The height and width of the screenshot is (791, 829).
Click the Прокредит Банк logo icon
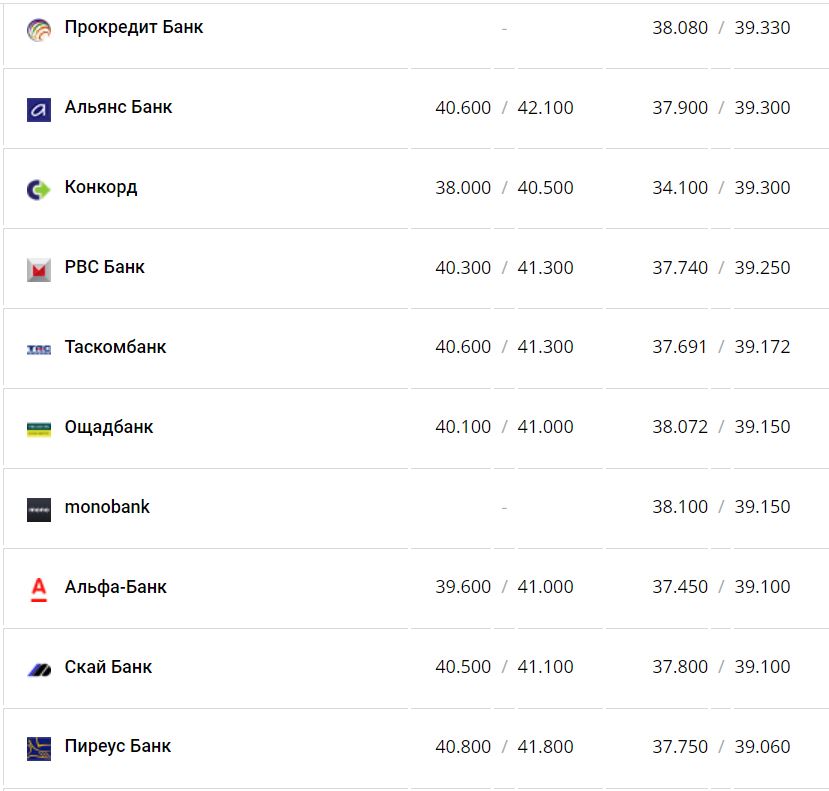39,29
